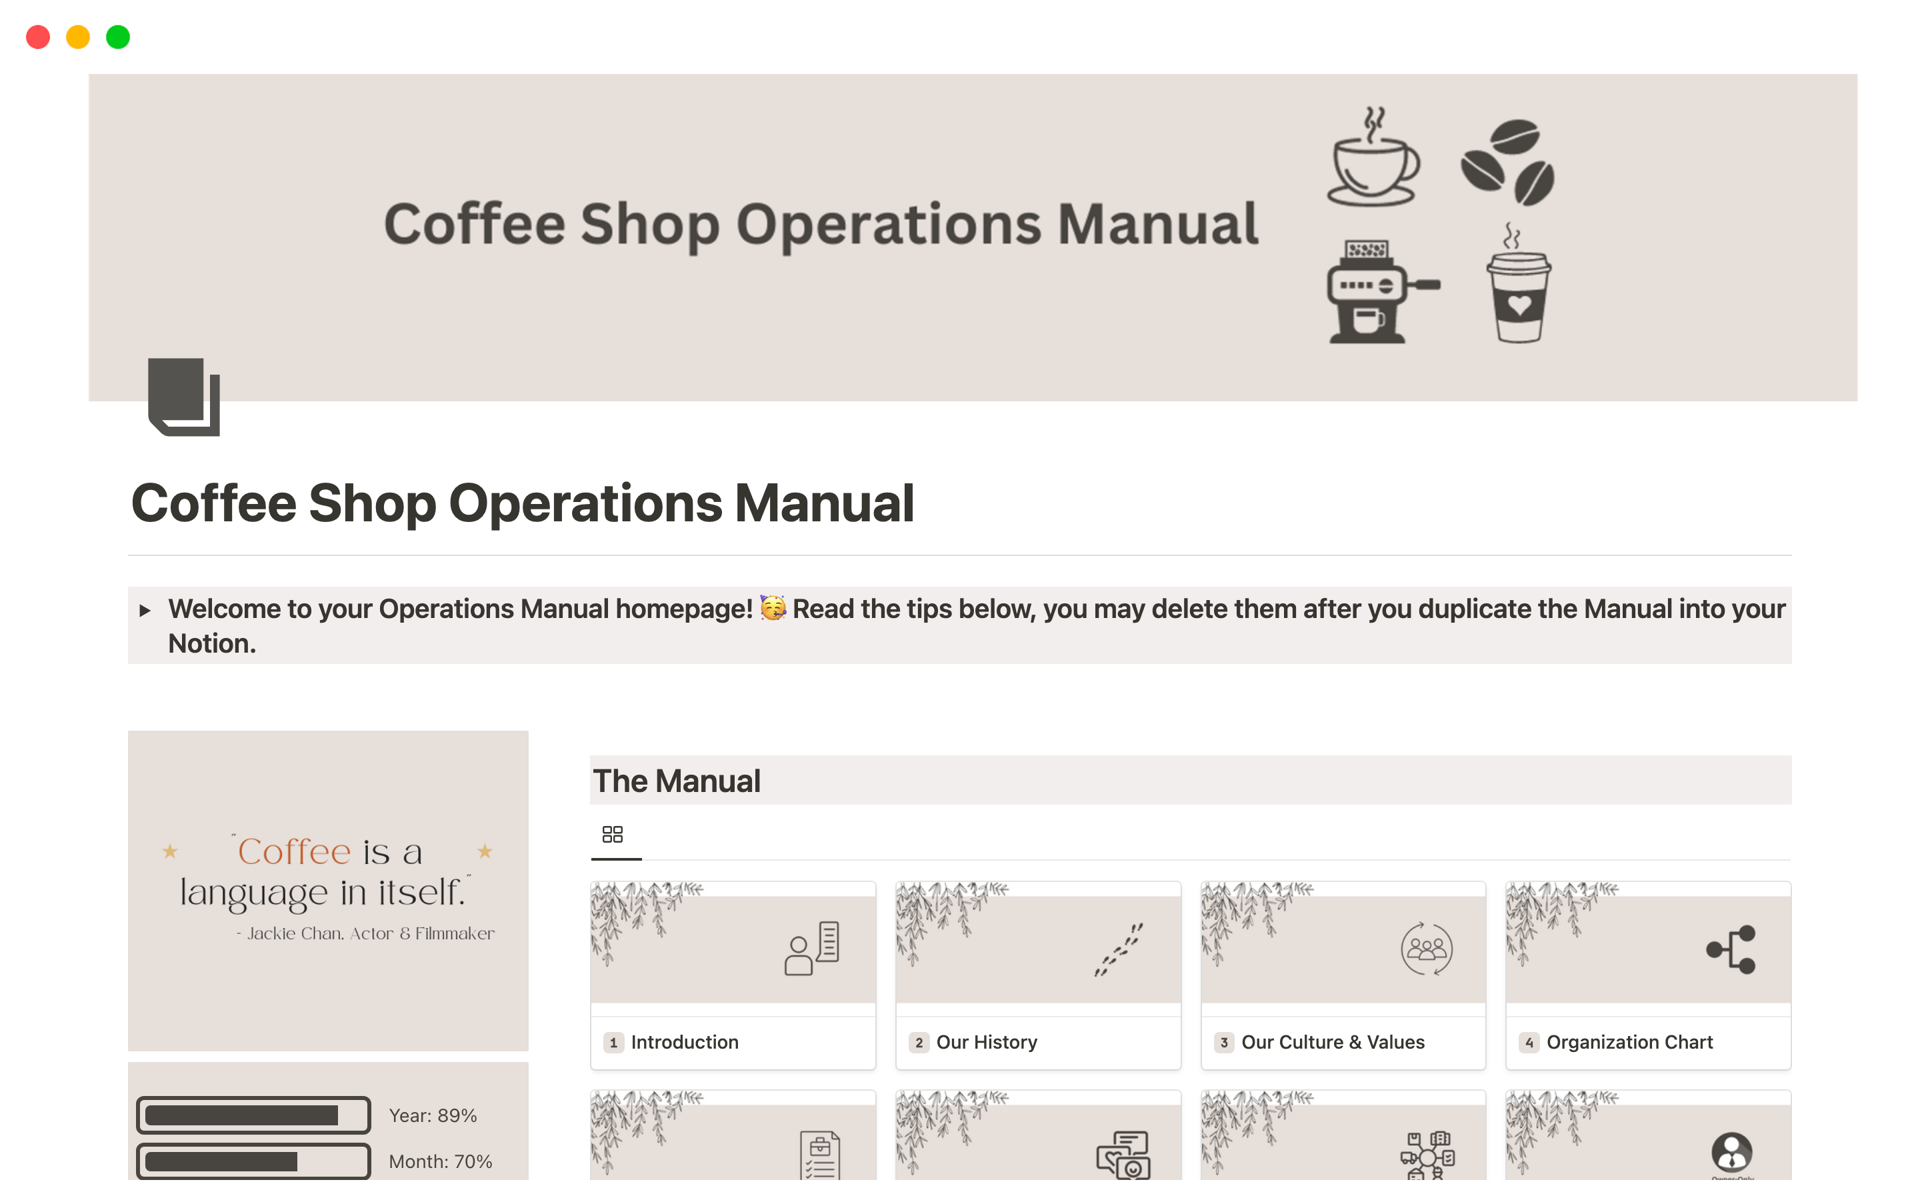Image resolution: width=1920 pixels, height=1200 pixels.
Task: Click the network node icon on Organization Chart card
Action: (x=1733, y=948)
